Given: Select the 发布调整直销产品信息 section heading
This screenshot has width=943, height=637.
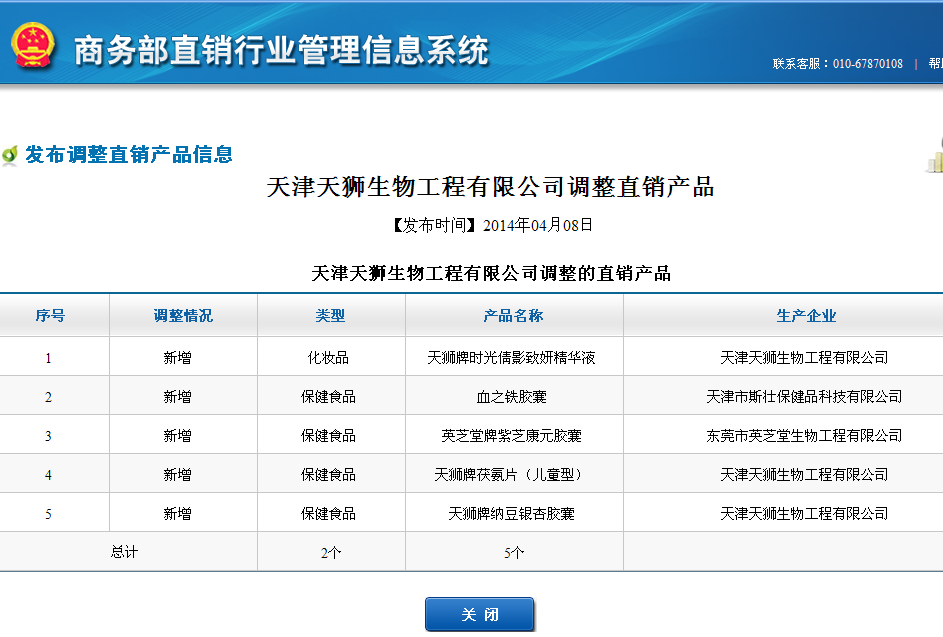Looking at the screenshot, I should (x=129, y=155).
